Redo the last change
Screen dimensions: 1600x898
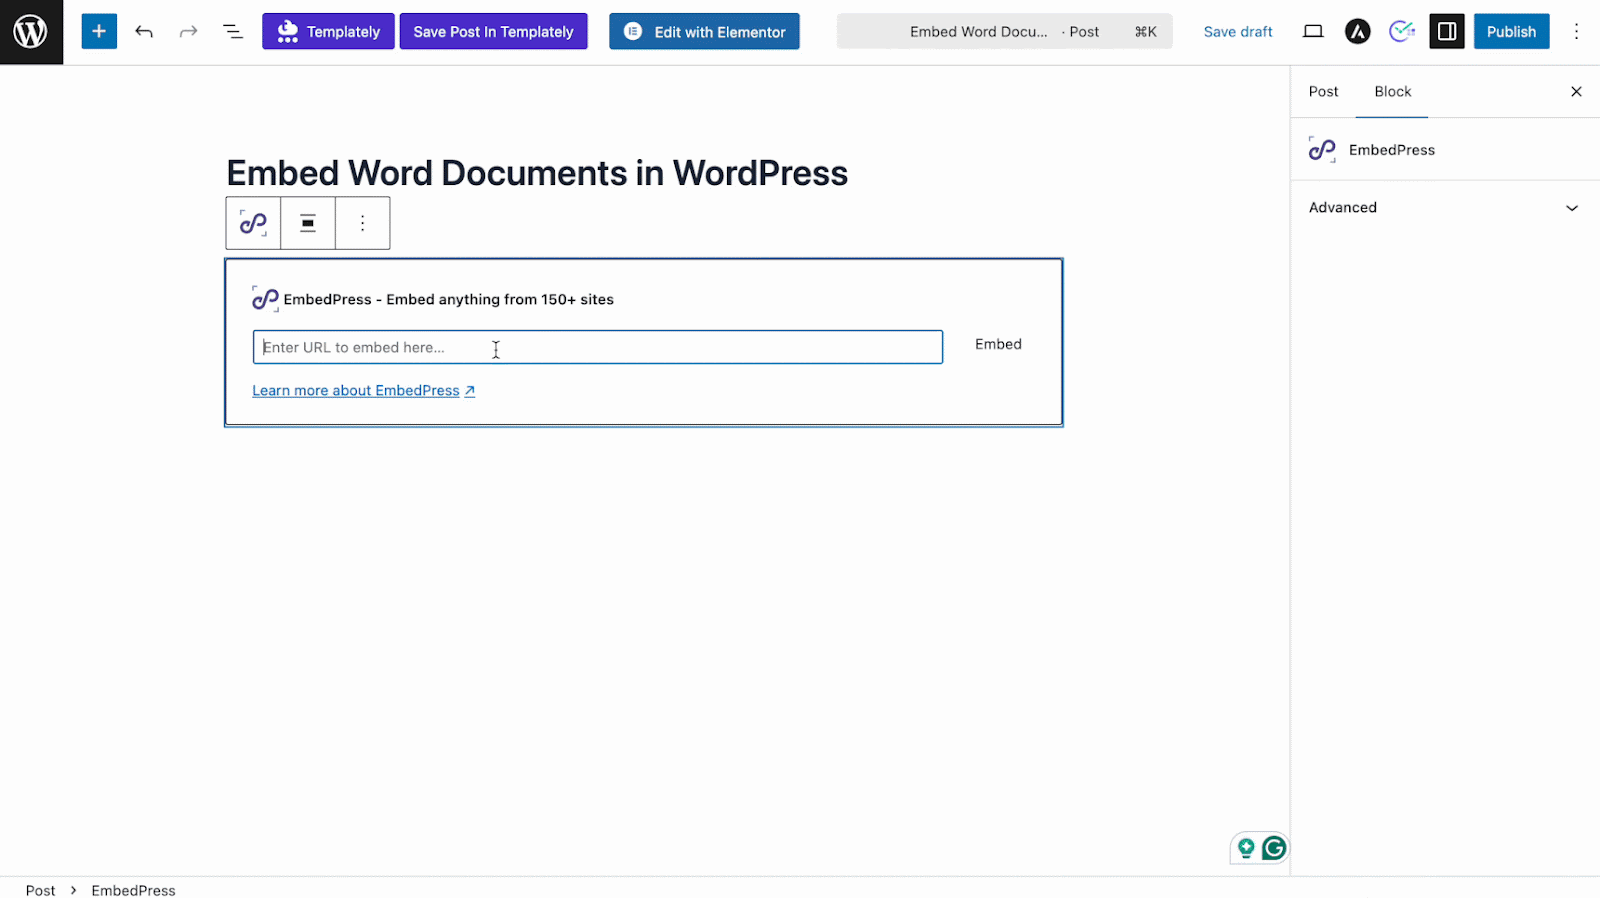(188, 32)
